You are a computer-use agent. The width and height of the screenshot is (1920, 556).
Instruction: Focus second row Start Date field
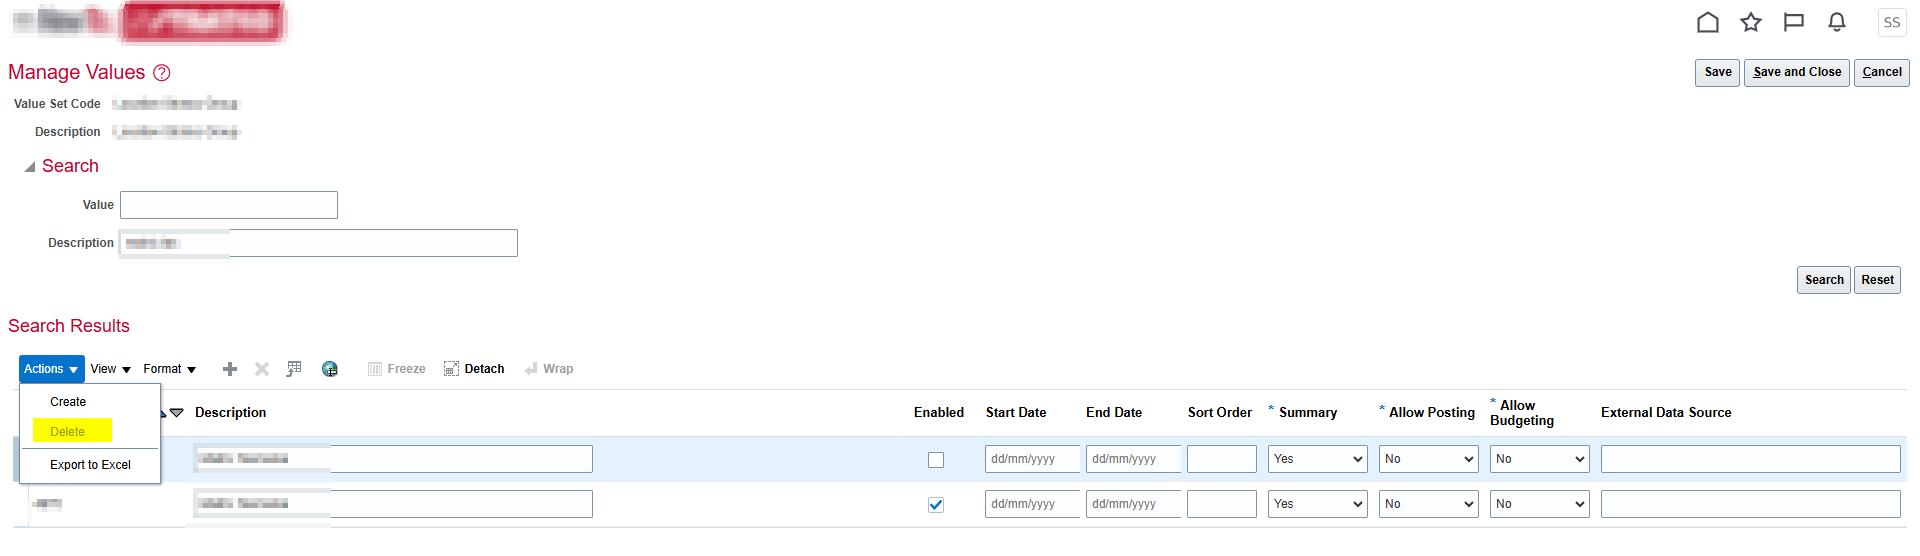[x=1032, y=504]
